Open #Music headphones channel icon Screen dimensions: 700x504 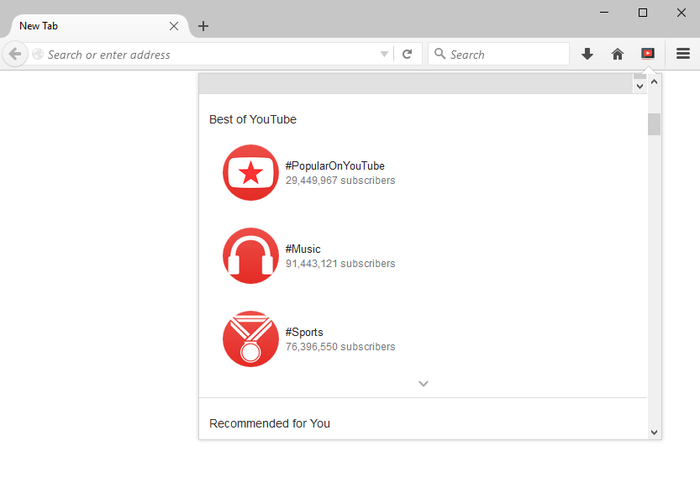tap(250, 256)
